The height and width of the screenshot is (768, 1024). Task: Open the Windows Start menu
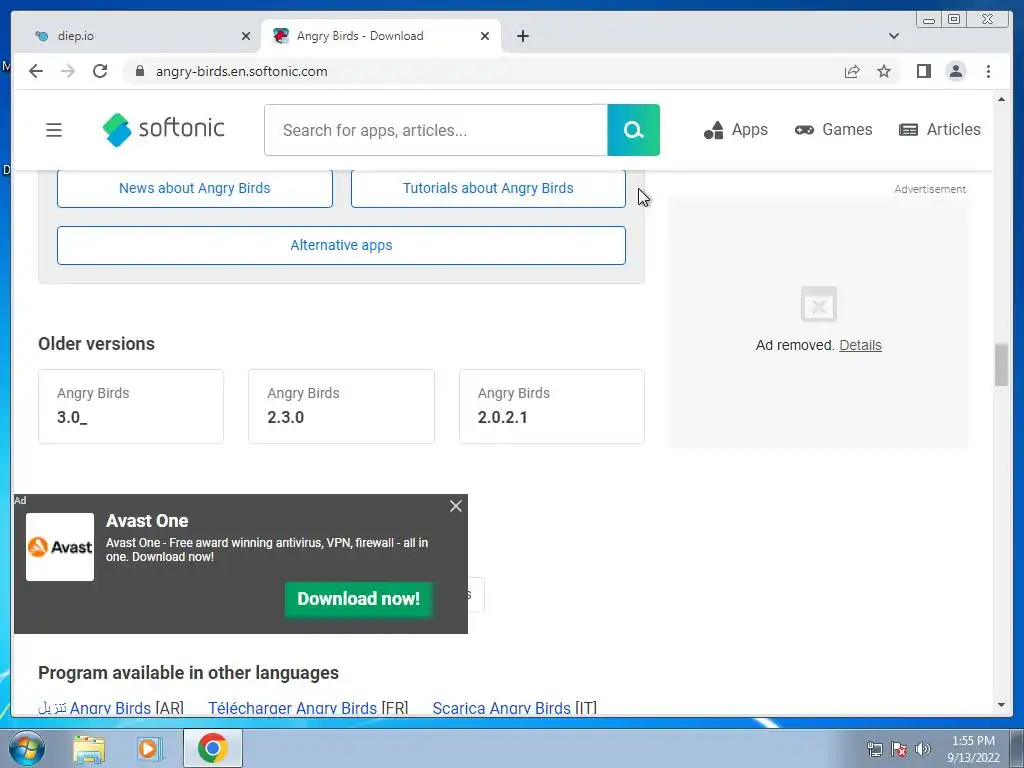click(x=27, y=748)
